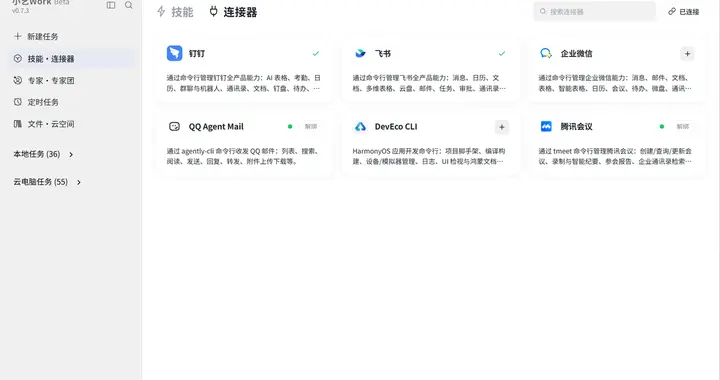Click 解绑 on QQ Agent Mail
Screen dimensions: 720x380
[311, 127]
